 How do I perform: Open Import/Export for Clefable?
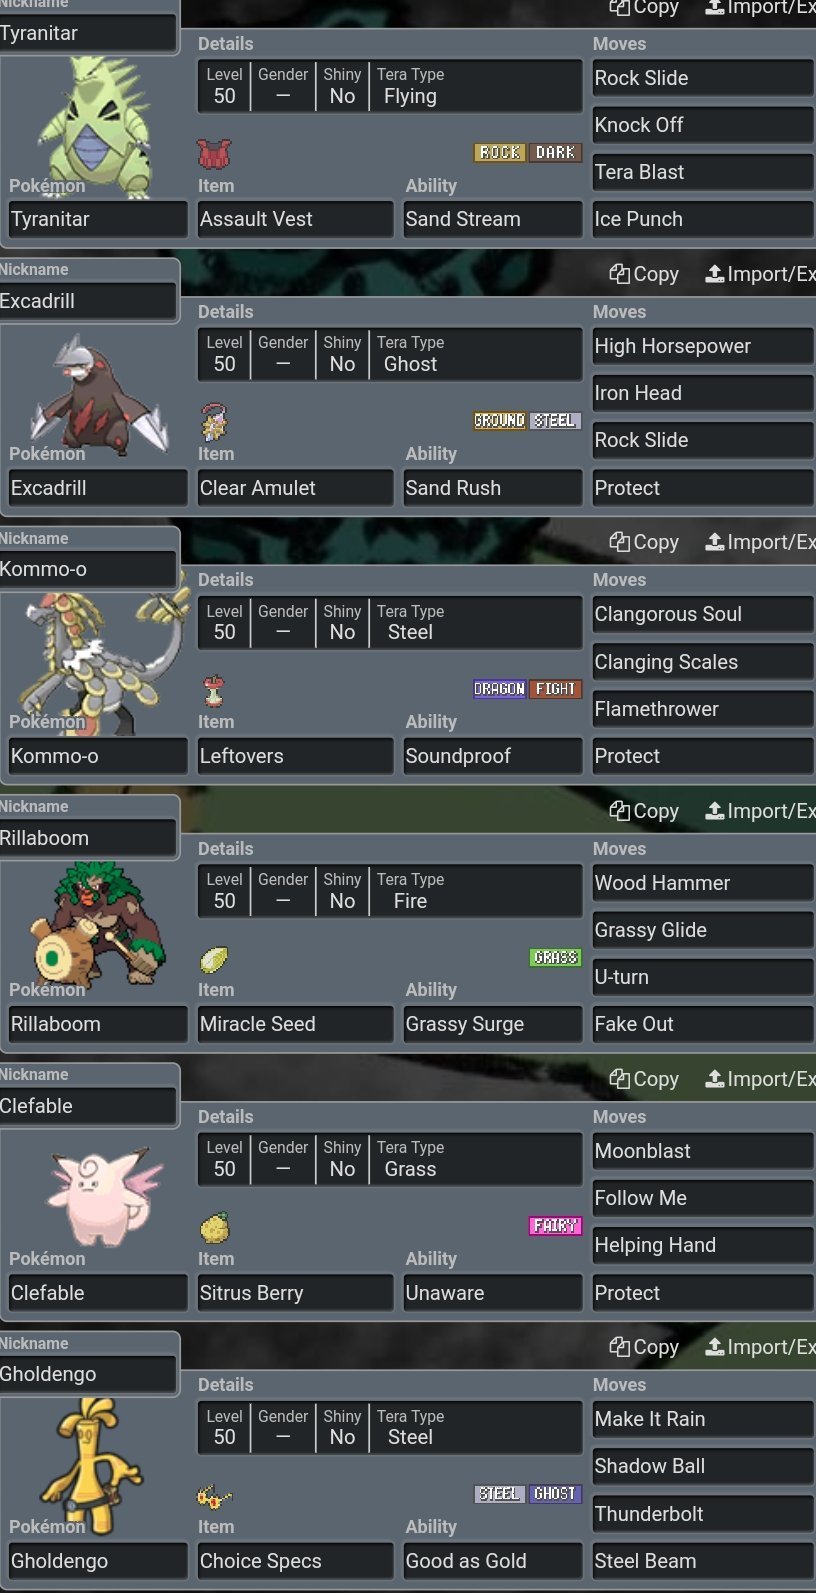(x=760, y=1079)
